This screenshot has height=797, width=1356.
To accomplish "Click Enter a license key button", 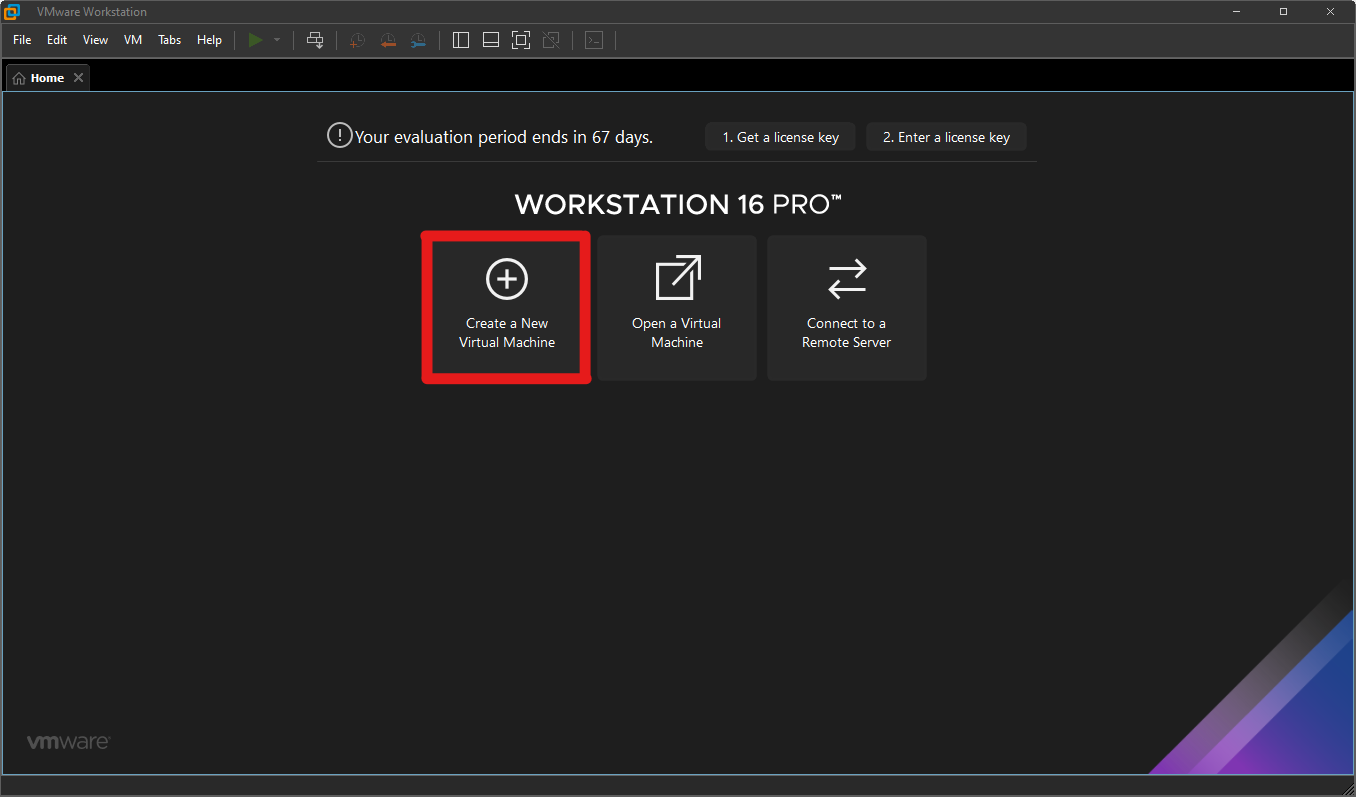I will (x=946, y=137).
